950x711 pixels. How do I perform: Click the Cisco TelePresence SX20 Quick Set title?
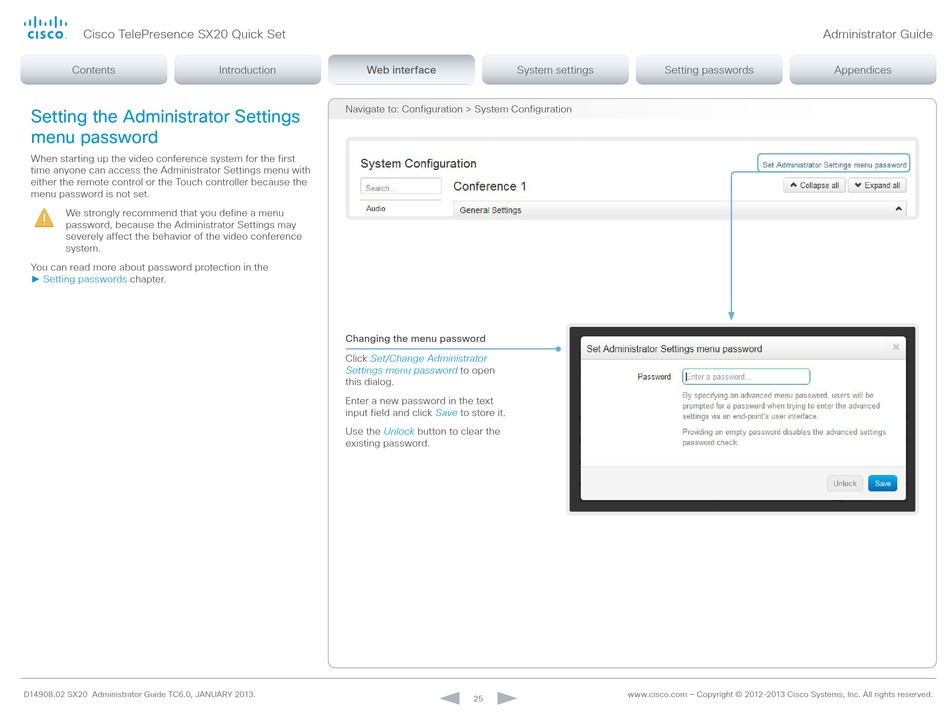point(184,34)
